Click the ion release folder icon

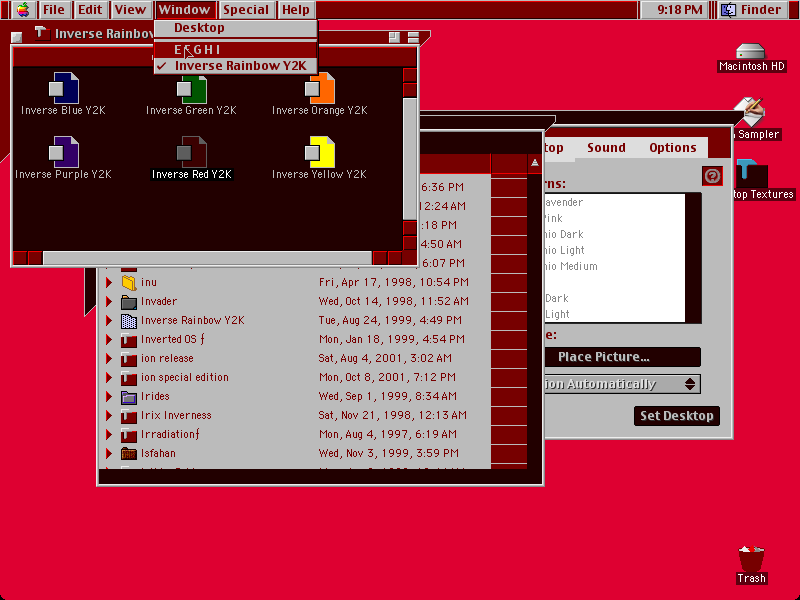click(129, 359)
